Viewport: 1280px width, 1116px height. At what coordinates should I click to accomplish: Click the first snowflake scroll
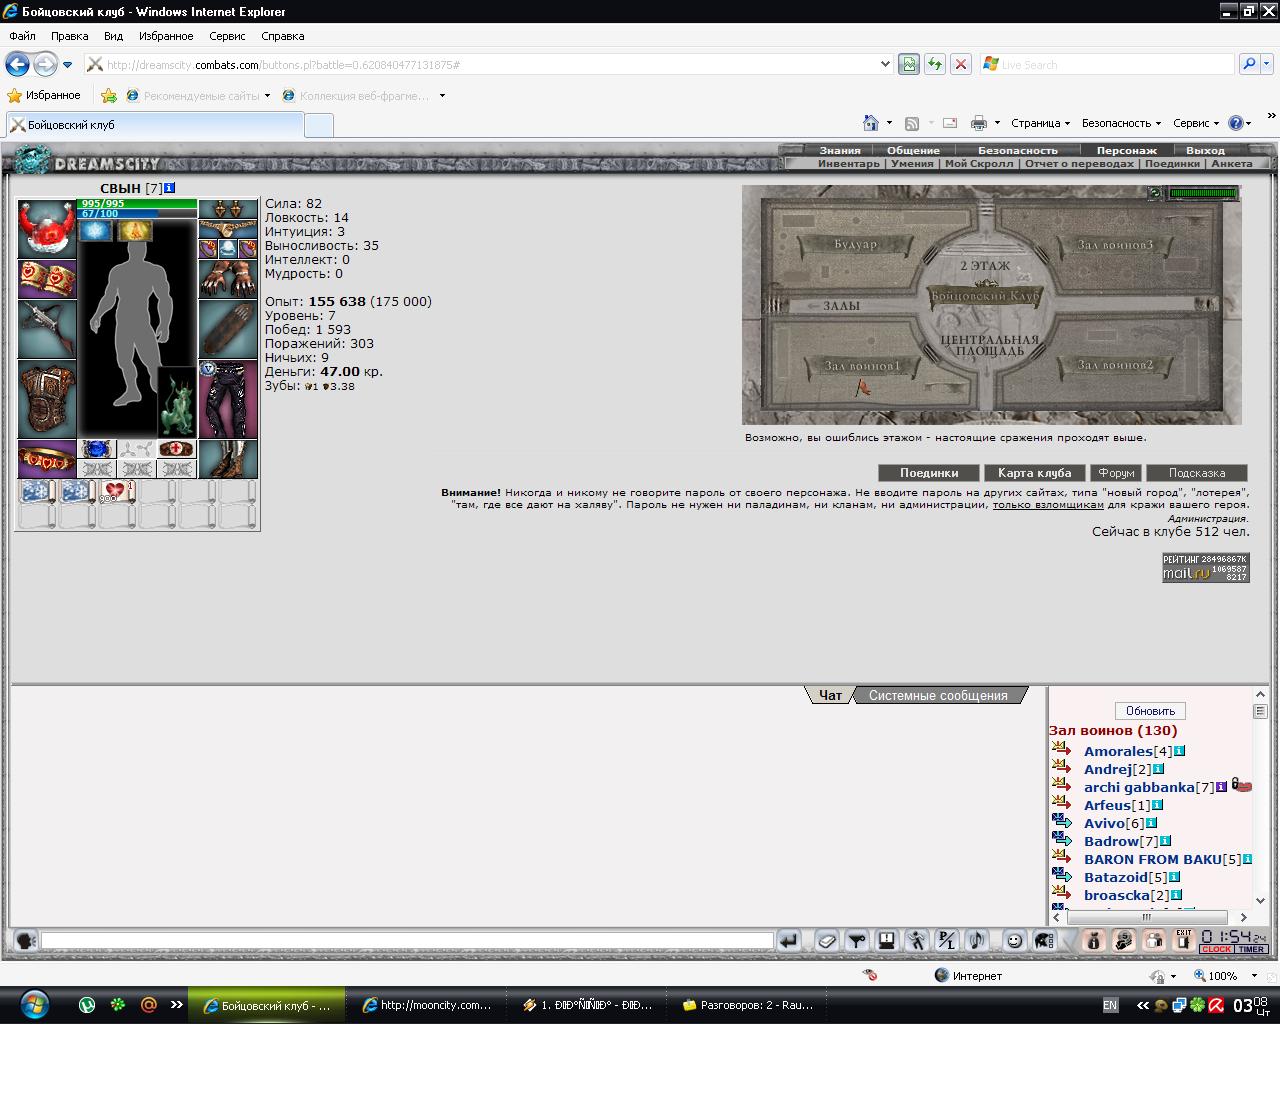click(37, 491)
